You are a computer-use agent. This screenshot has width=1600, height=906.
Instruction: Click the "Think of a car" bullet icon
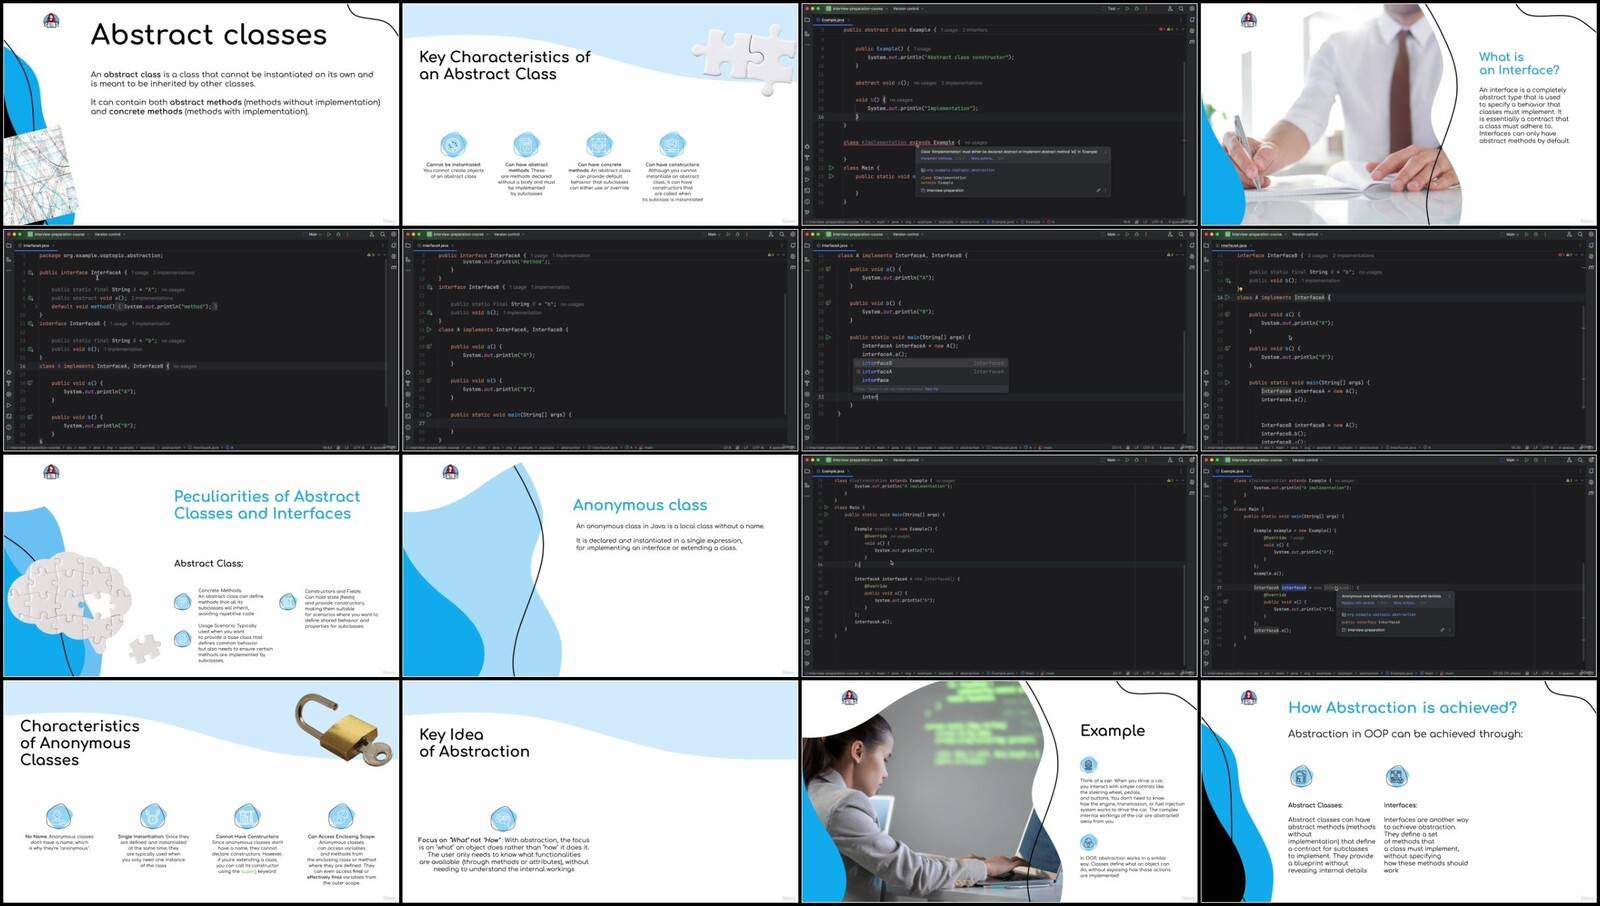1088,765
